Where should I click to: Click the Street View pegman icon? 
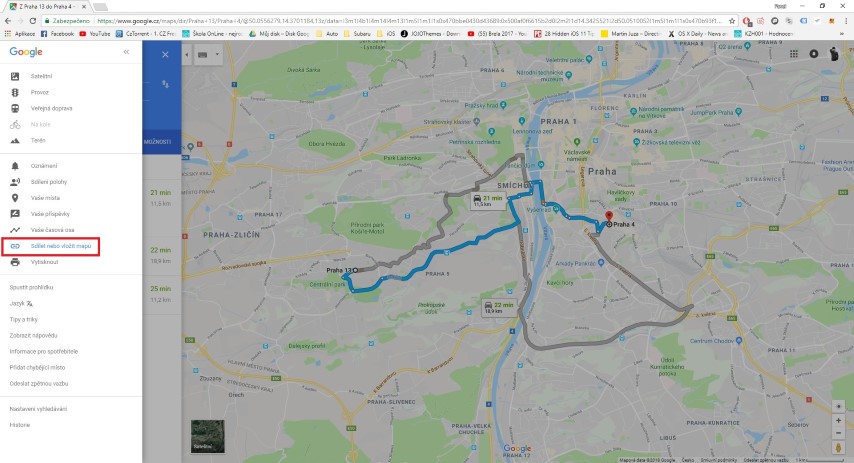click(x=838, y=448)
